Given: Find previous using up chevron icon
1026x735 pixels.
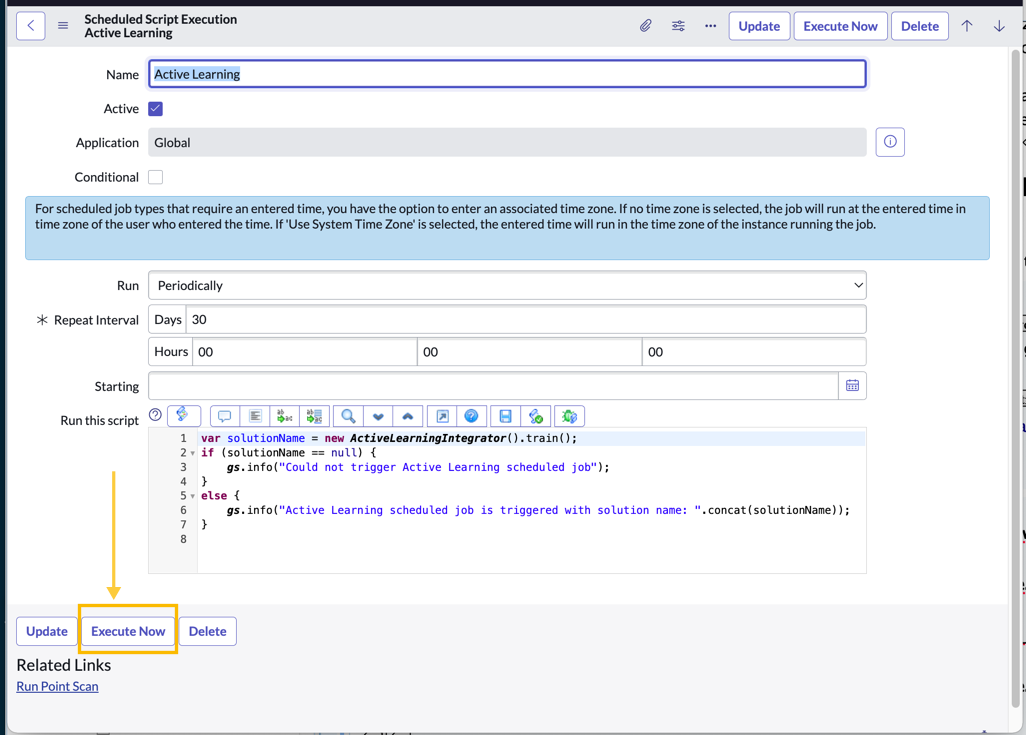Looking at the screenshot, I should click(408, 416).
